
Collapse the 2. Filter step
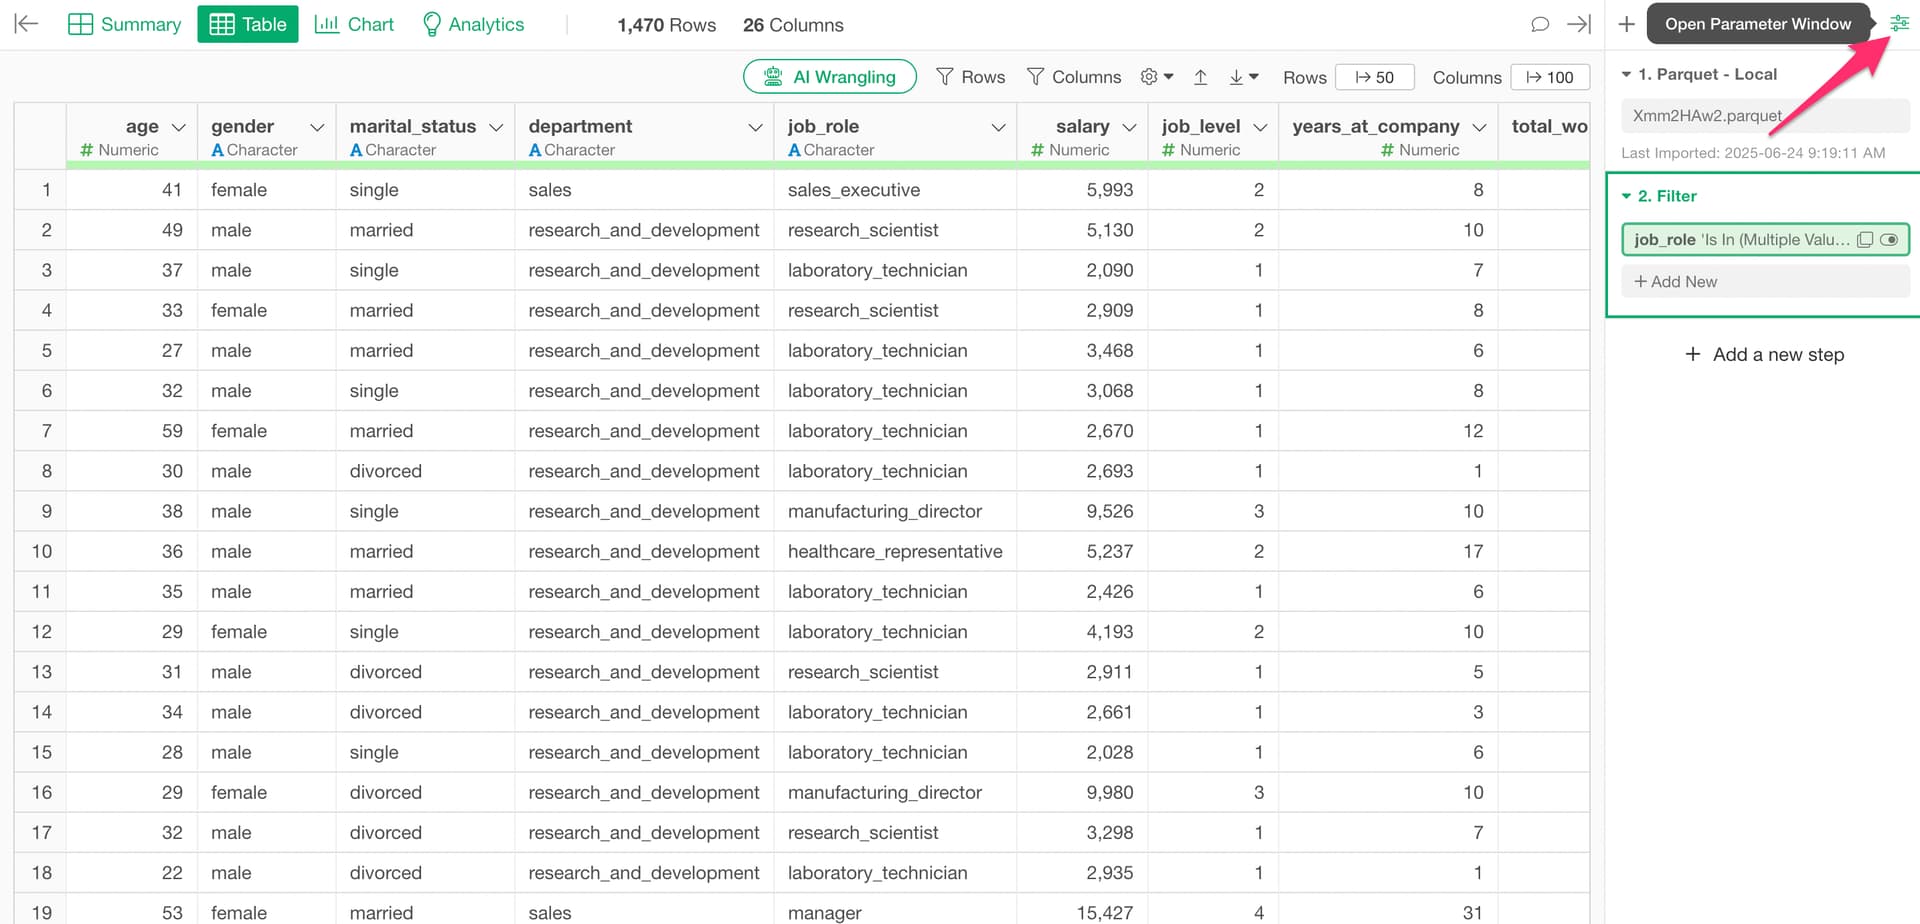[1626, 197]
